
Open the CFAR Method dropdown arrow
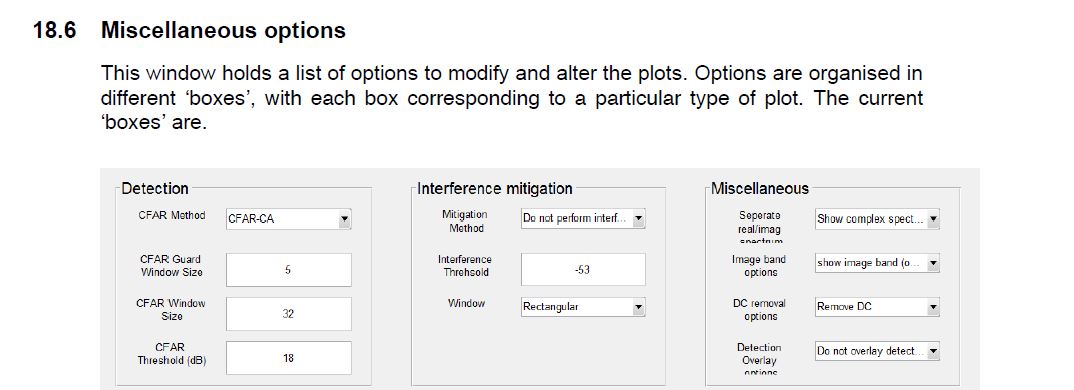345,219
